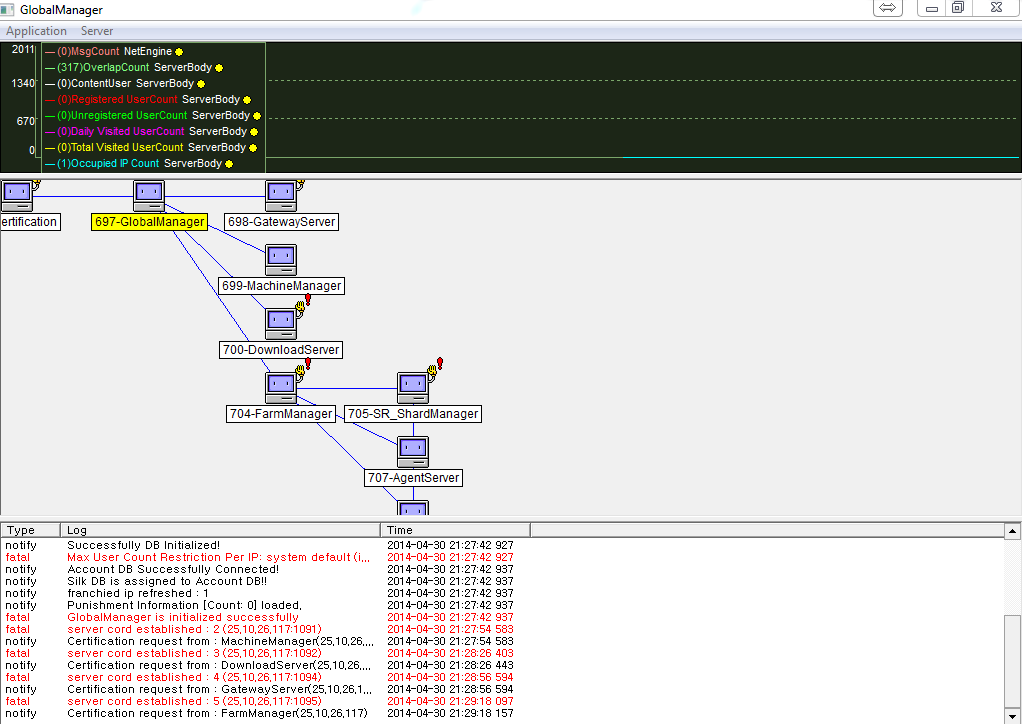
Task: Click yellow dot next to ContentUser ServerBody
Action: point(201,84)
